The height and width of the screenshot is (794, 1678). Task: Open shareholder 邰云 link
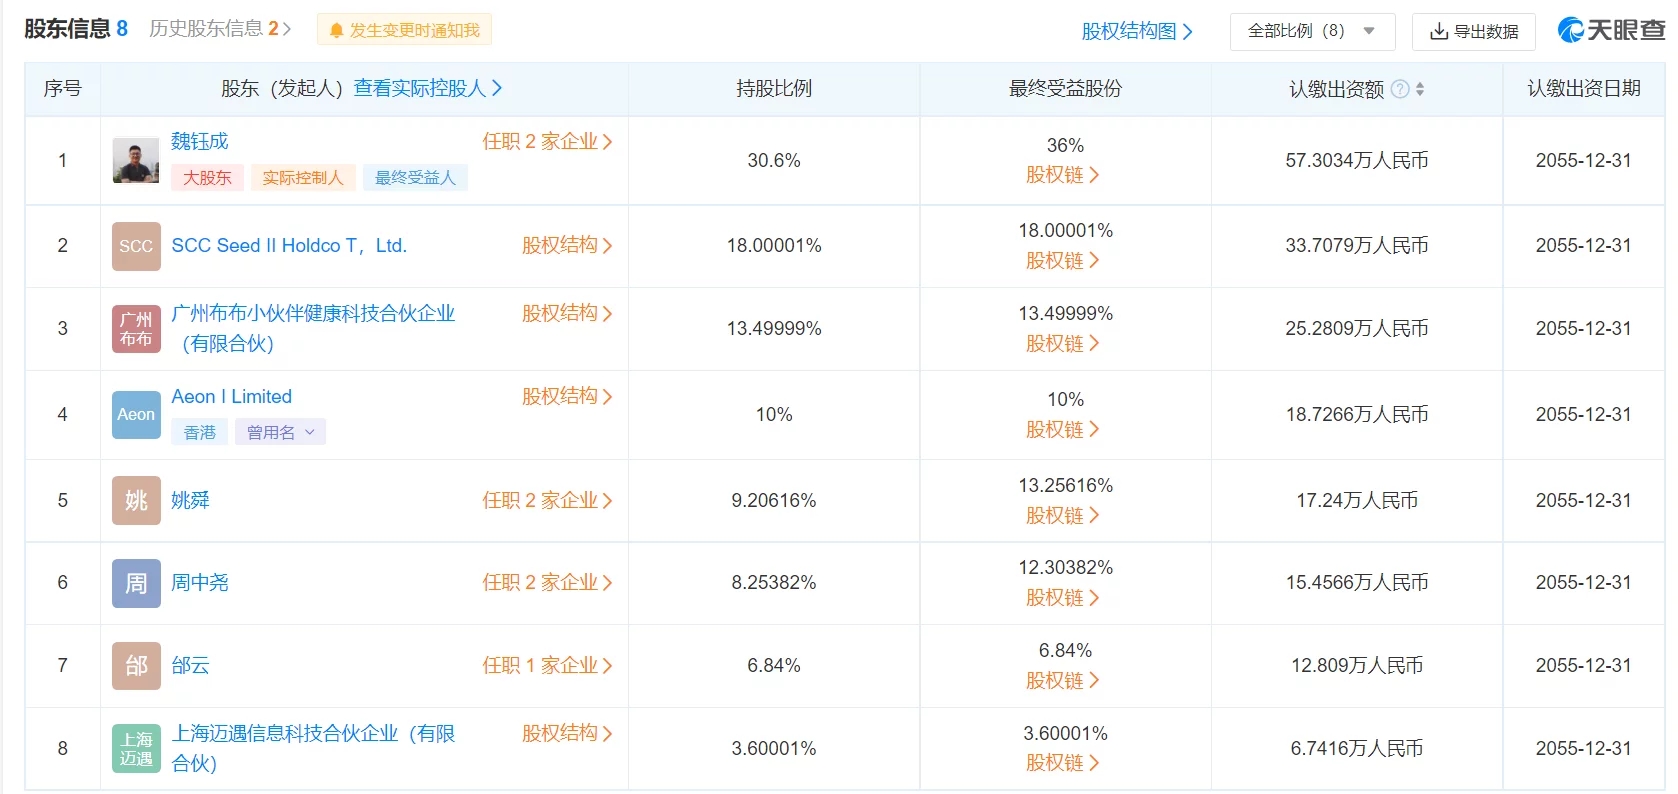point(190,665)
